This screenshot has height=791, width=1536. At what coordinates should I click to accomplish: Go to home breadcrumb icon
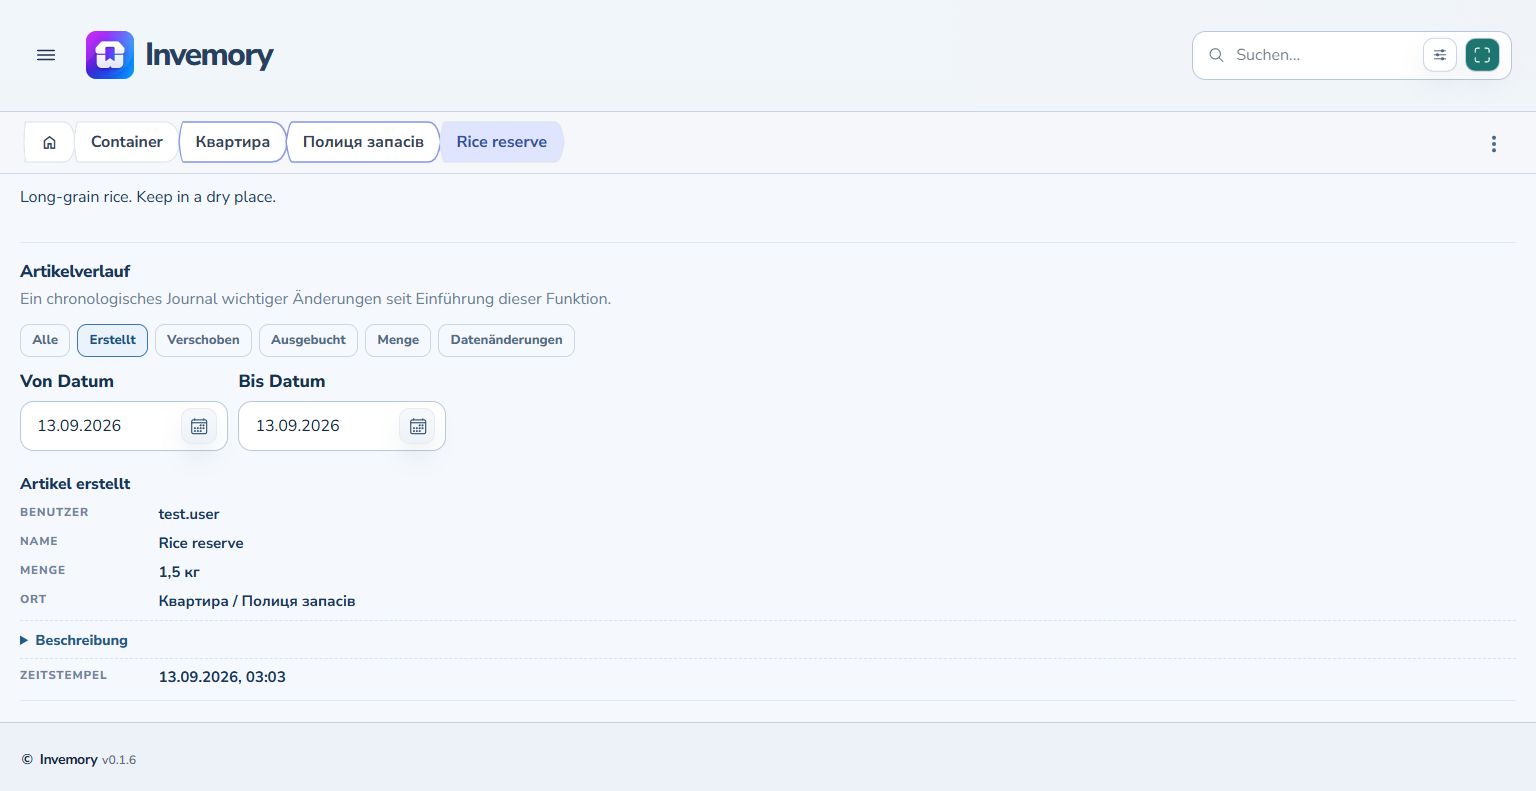coord(49,142)
